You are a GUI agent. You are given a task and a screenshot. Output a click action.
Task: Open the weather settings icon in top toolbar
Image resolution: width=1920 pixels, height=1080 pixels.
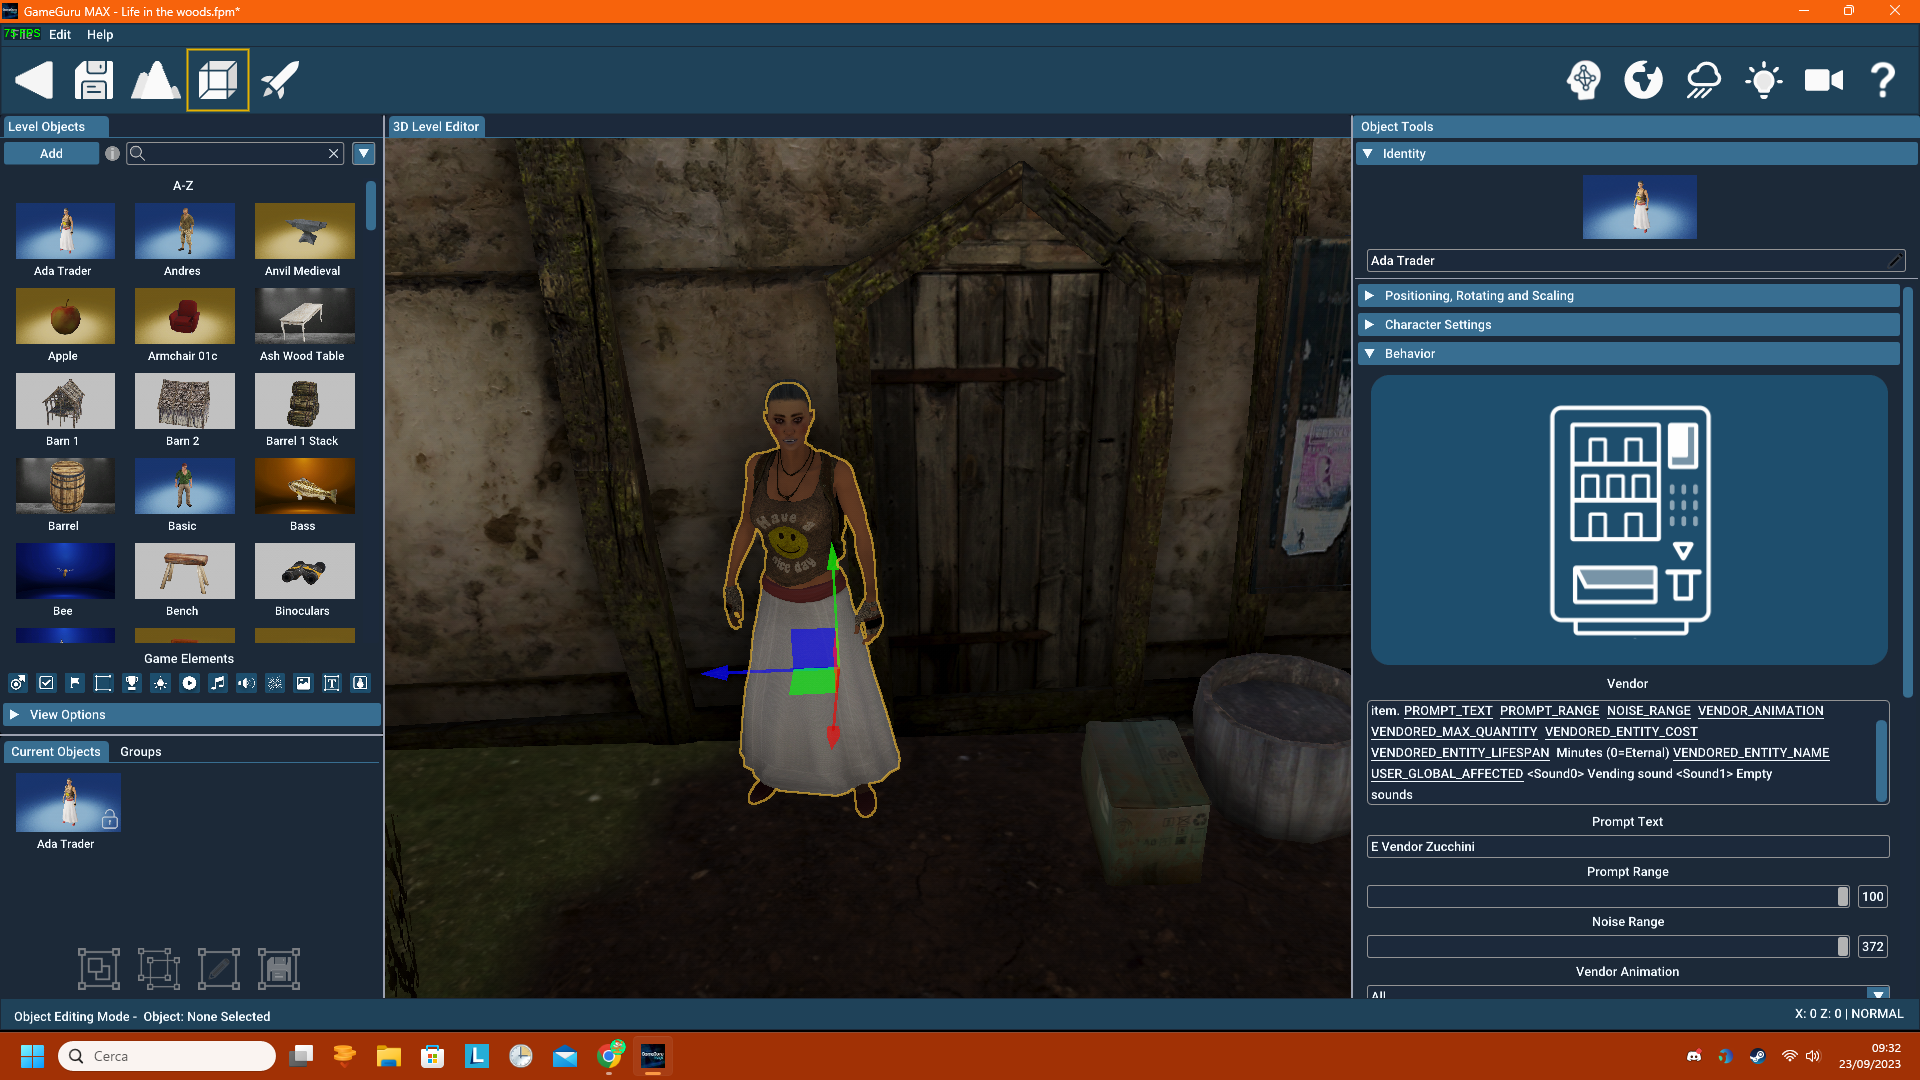(1703, 80)
